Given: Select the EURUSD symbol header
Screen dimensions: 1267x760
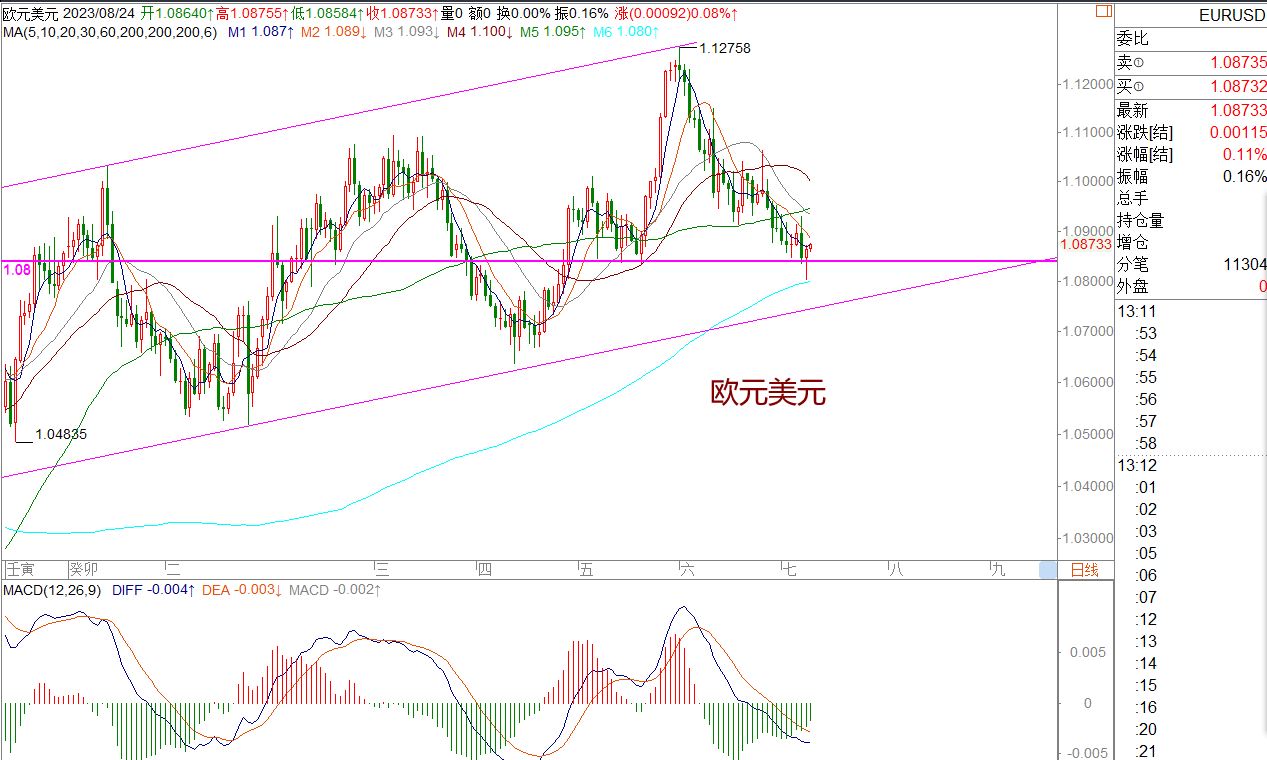Looking at the screenshot, I should coord(1233,15).
